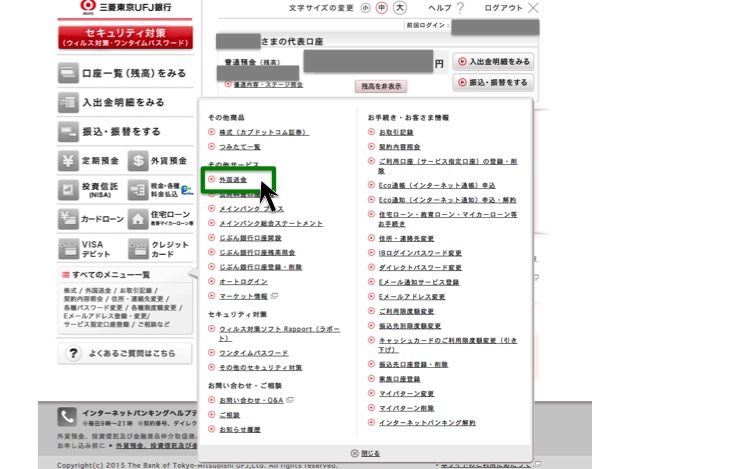750x469 pixels.
Task: Click the telephone icon in the footer
Action: coord(66,416)
